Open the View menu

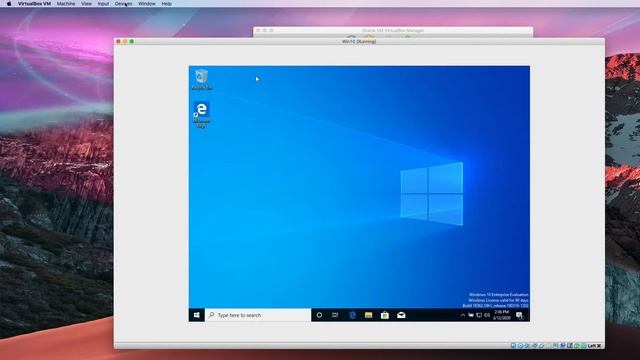[x=87, y=4]
